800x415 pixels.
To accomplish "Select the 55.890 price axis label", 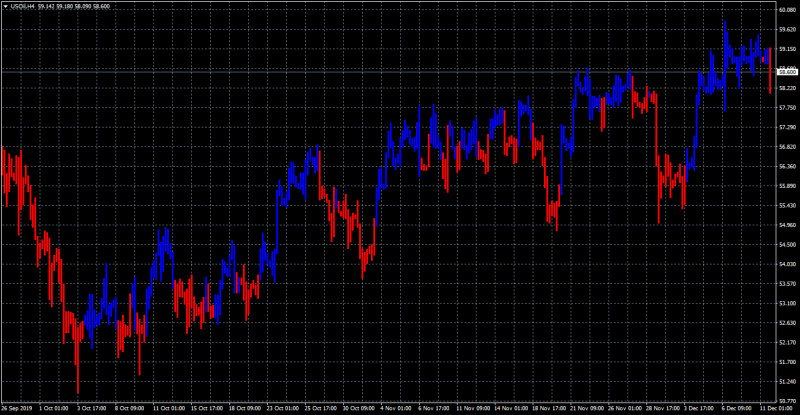I will 787,186.
